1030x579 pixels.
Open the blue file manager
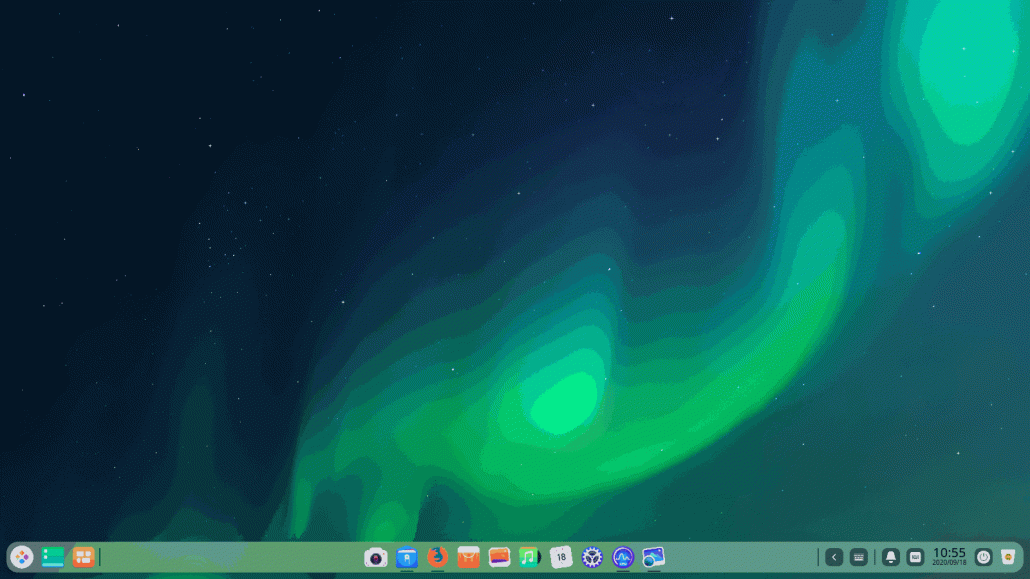(406, 558)
